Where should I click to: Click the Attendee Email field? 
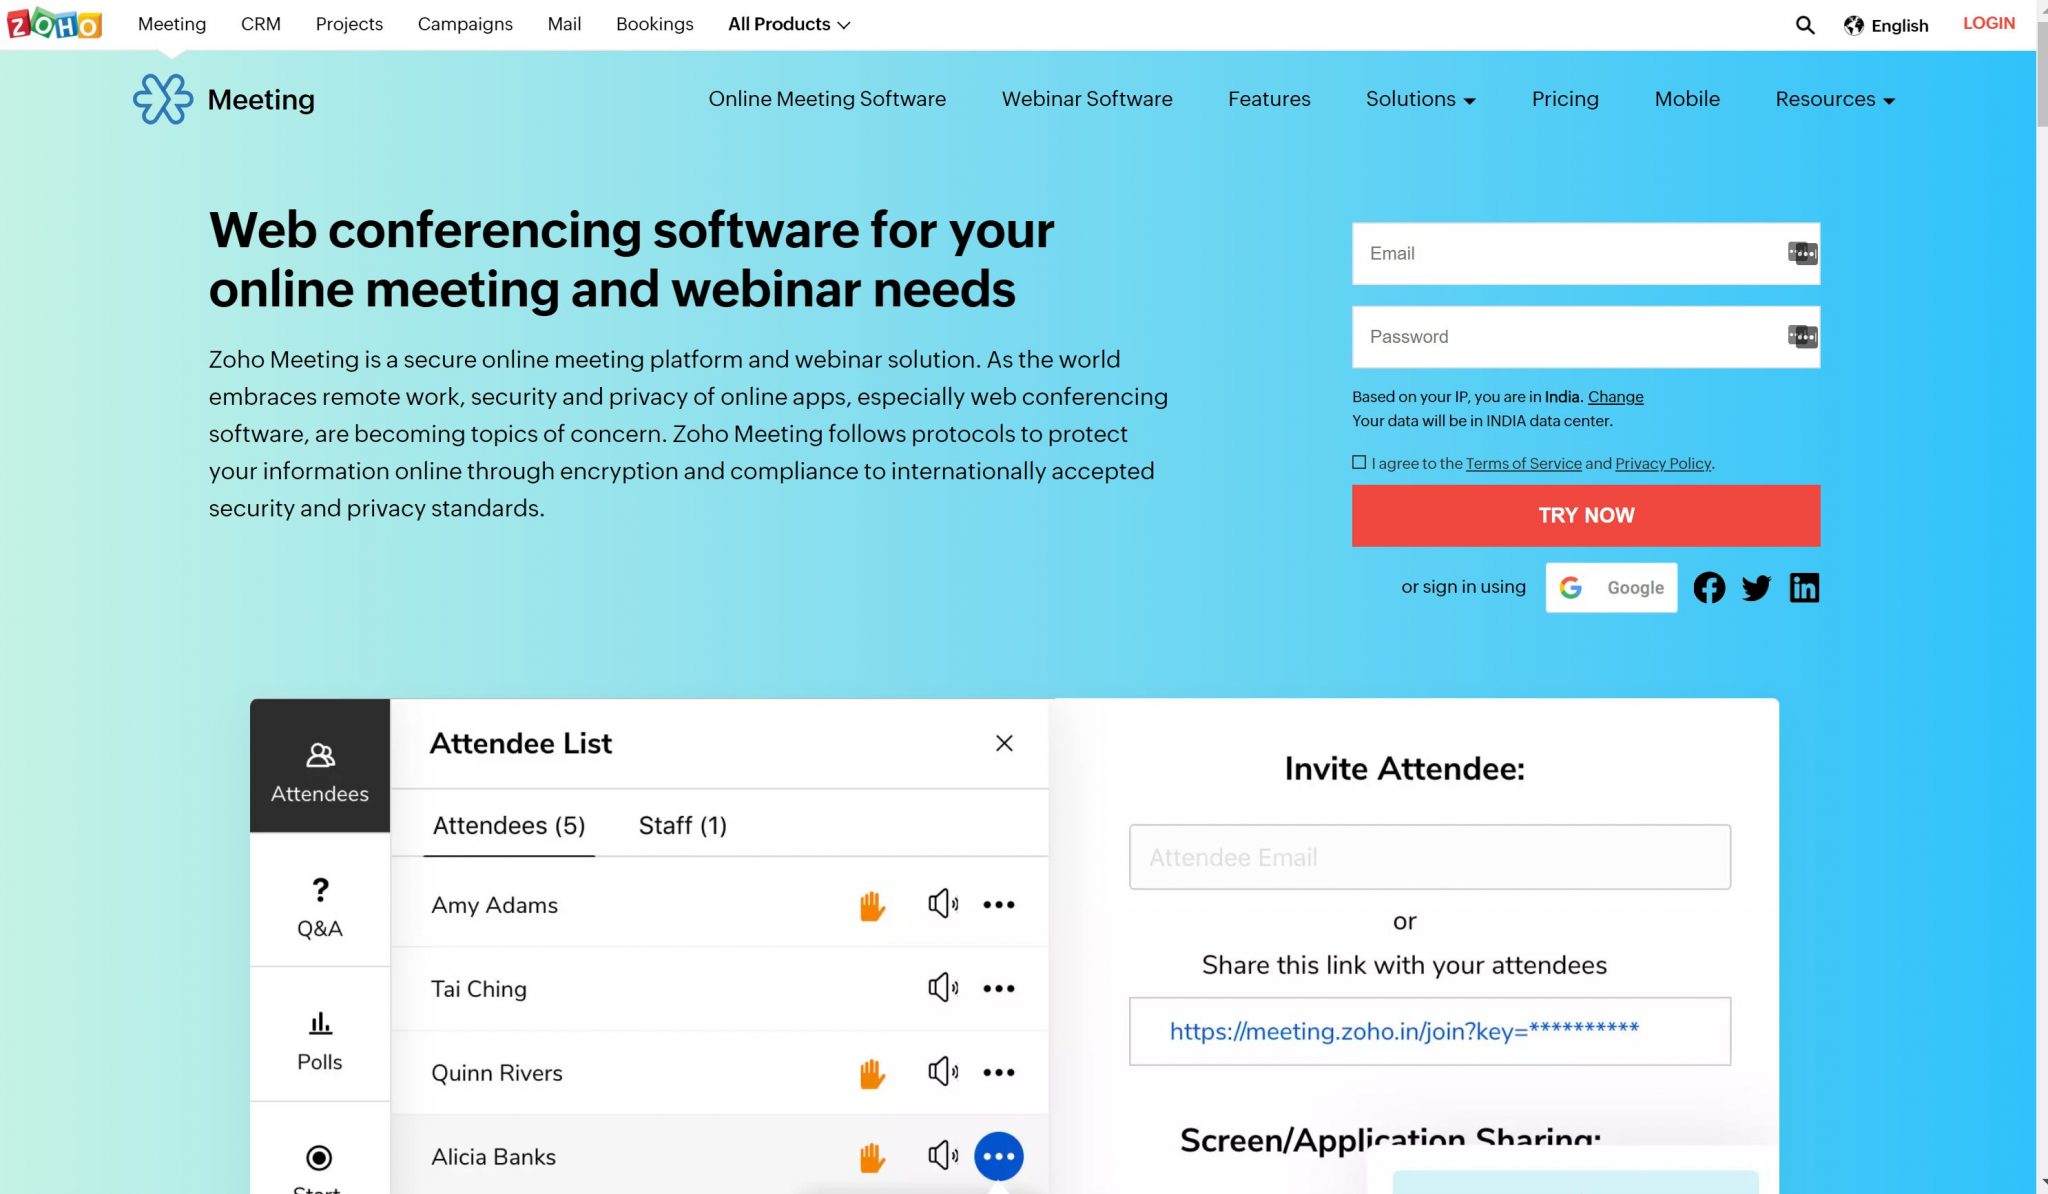click(1430, 857)
